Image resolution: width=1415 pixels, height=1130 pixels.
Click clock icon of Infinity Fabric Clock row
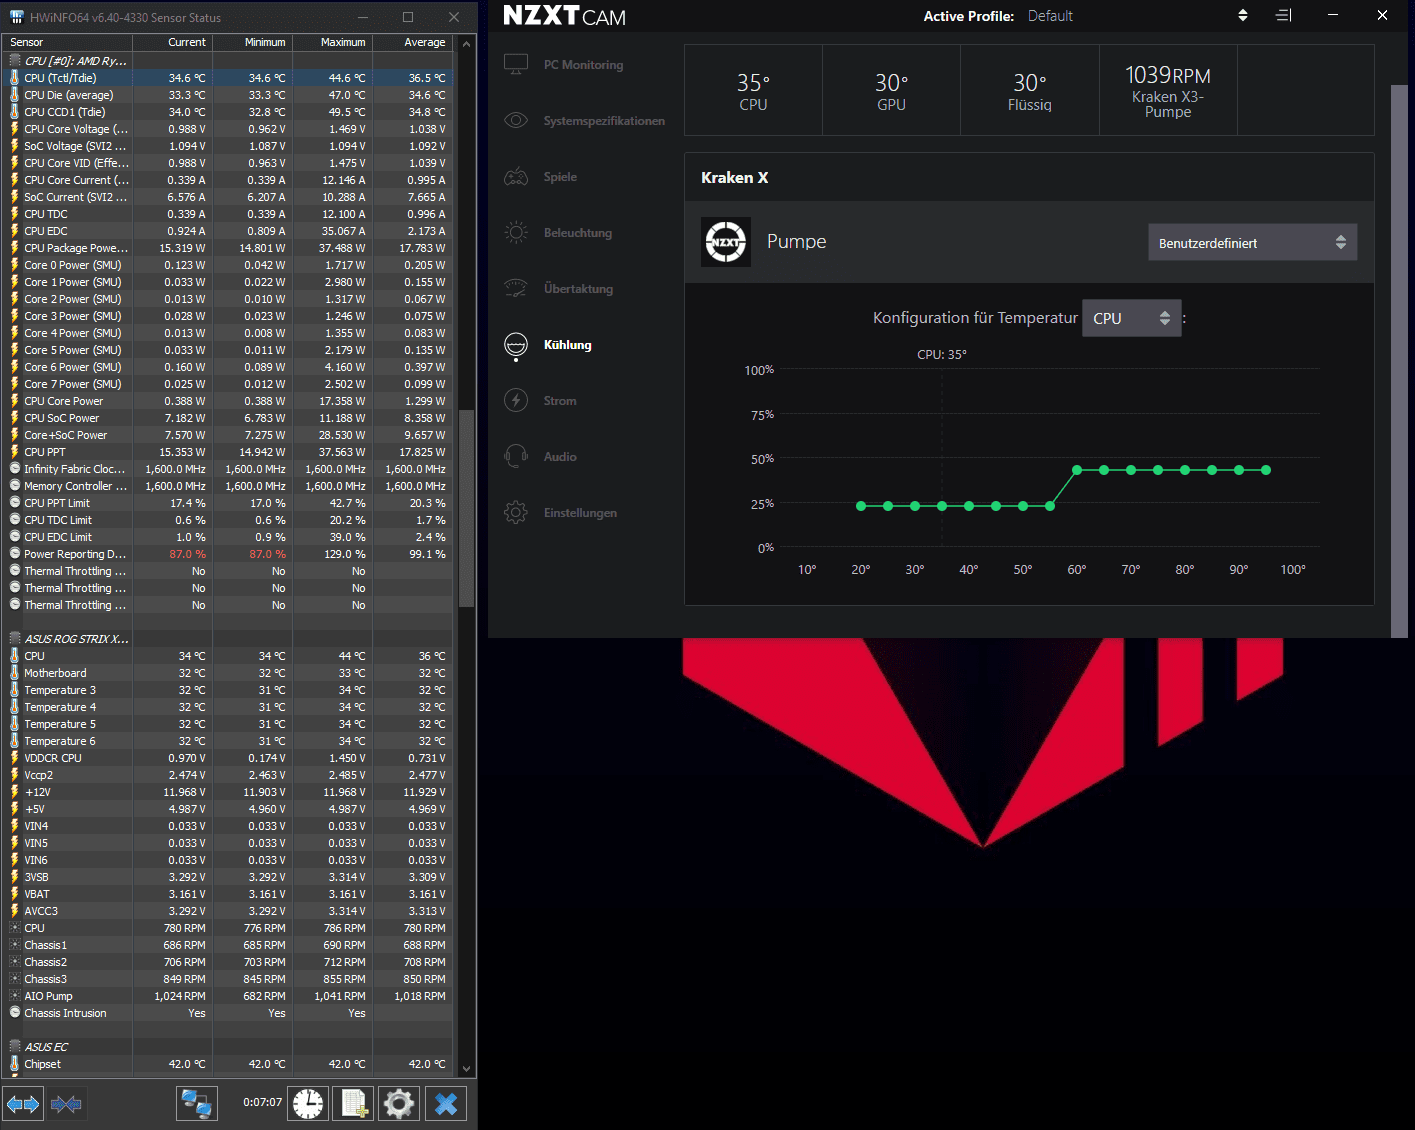tap(14, 469)
